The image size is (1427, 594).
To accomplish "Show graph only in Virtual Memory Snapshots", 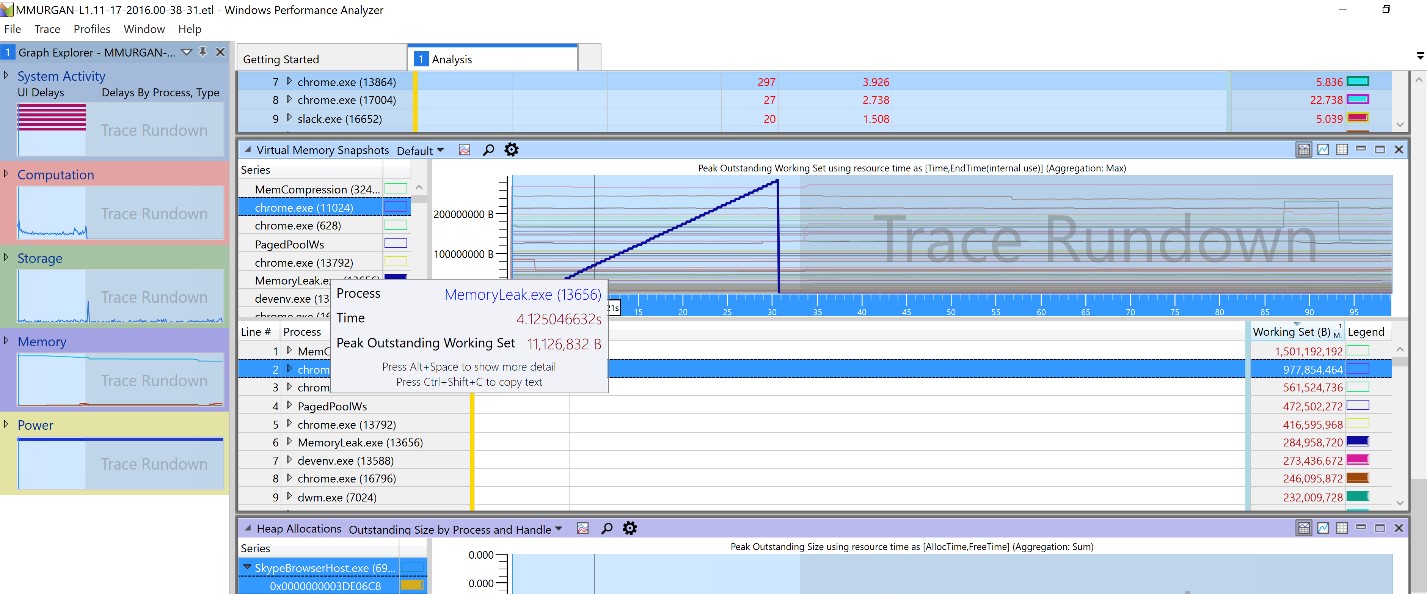I will click(1323, 150).
